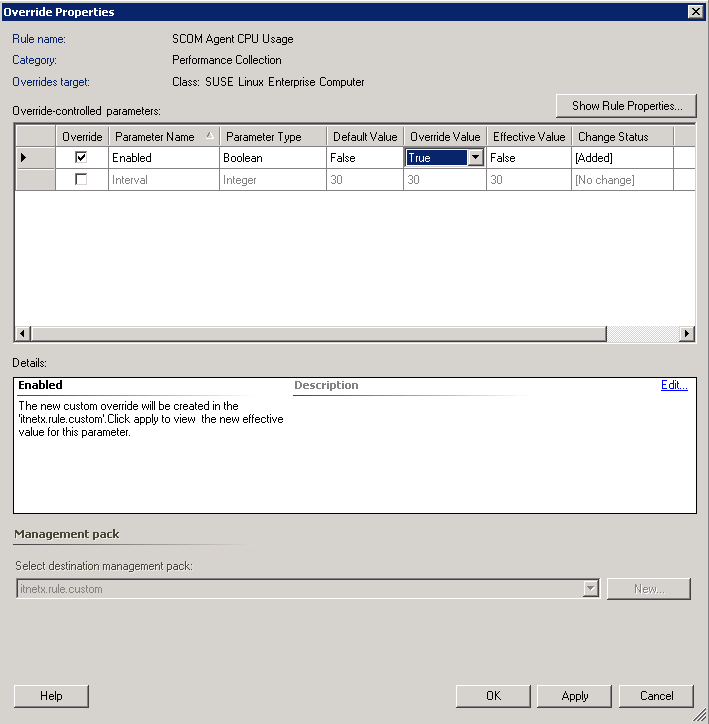Click the Overrides target label
Image resolution: width=709 pixels, height=724 pixels.
(x=51, y=82)
